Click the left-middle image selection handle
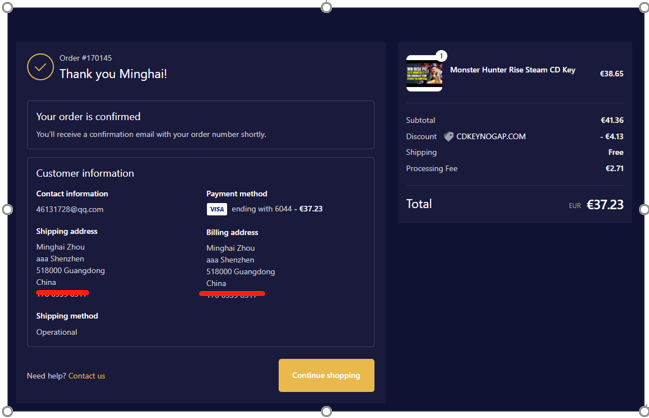The height and width of the screenshot is (418, 649). pos(7,209)
